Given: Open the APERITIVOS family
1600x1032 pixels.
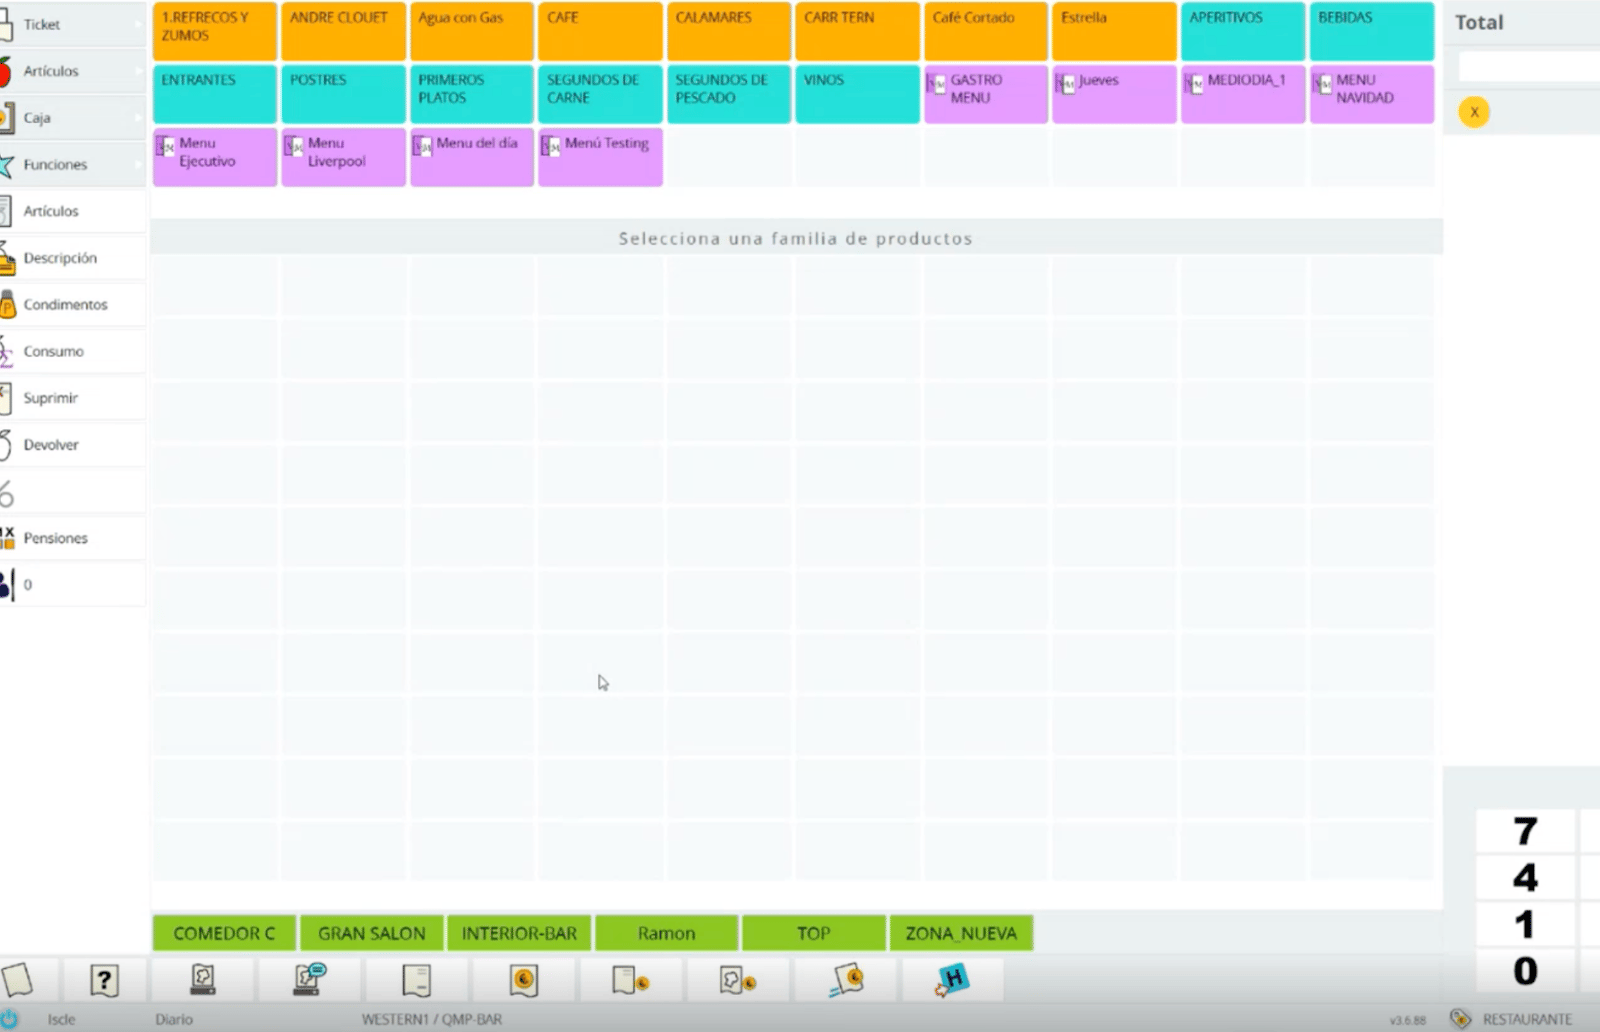Looking at the screenshot, I should tap(1243, 31).
